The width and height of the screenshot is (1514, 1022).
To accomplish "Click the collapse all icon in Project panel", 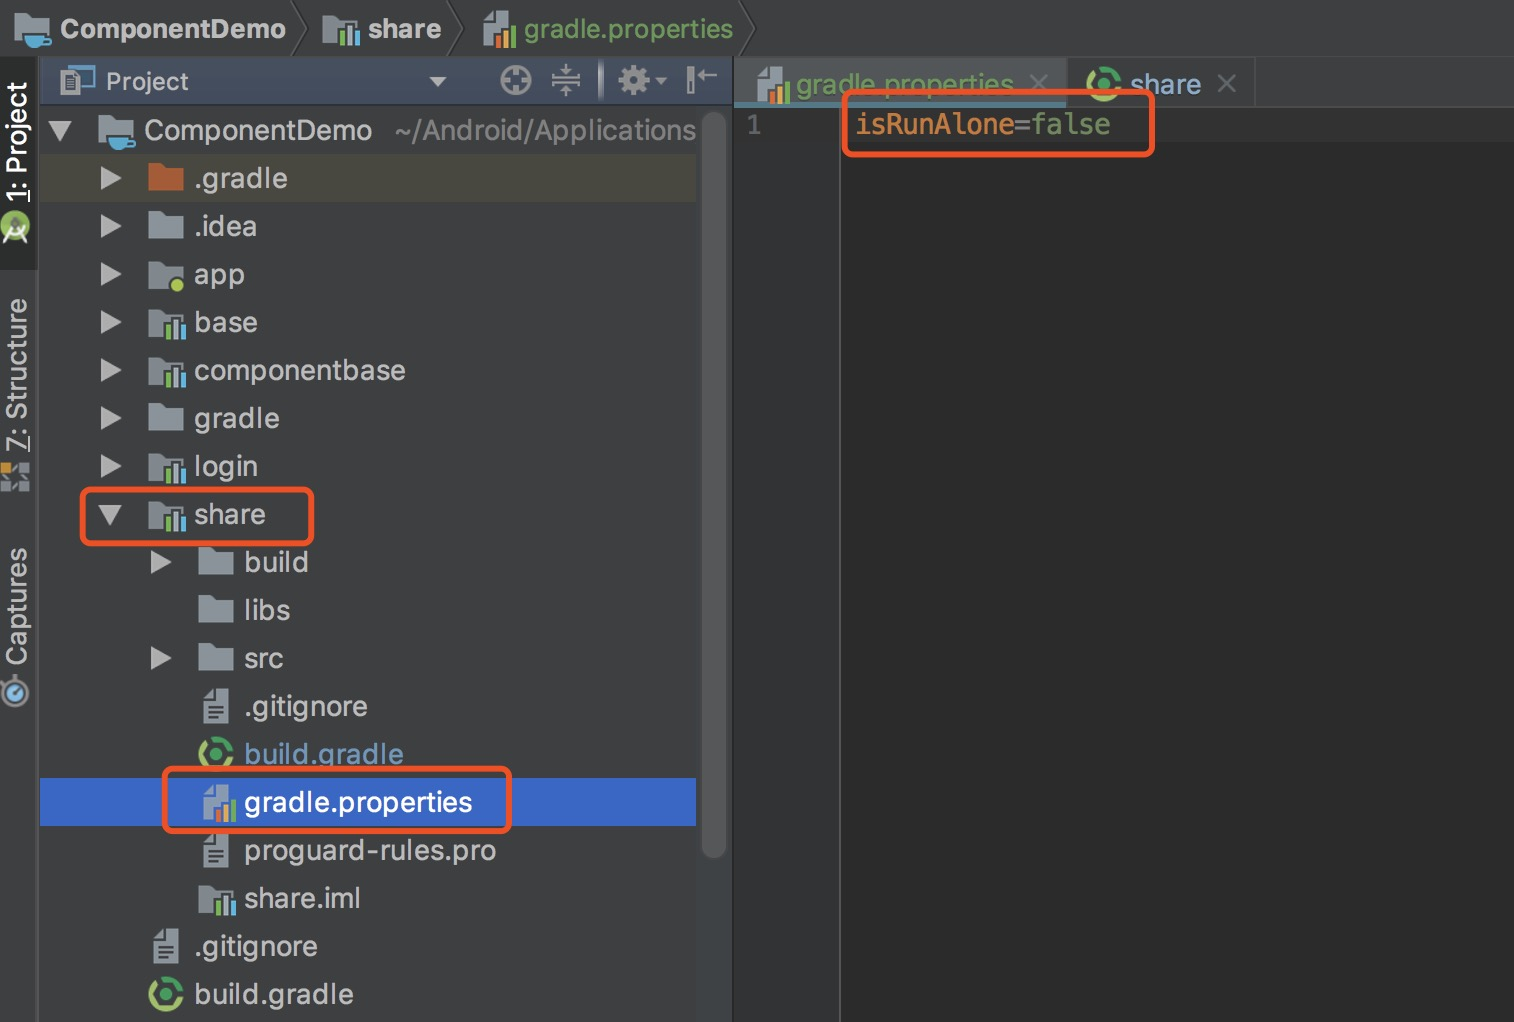I will (x=566, y=80).
